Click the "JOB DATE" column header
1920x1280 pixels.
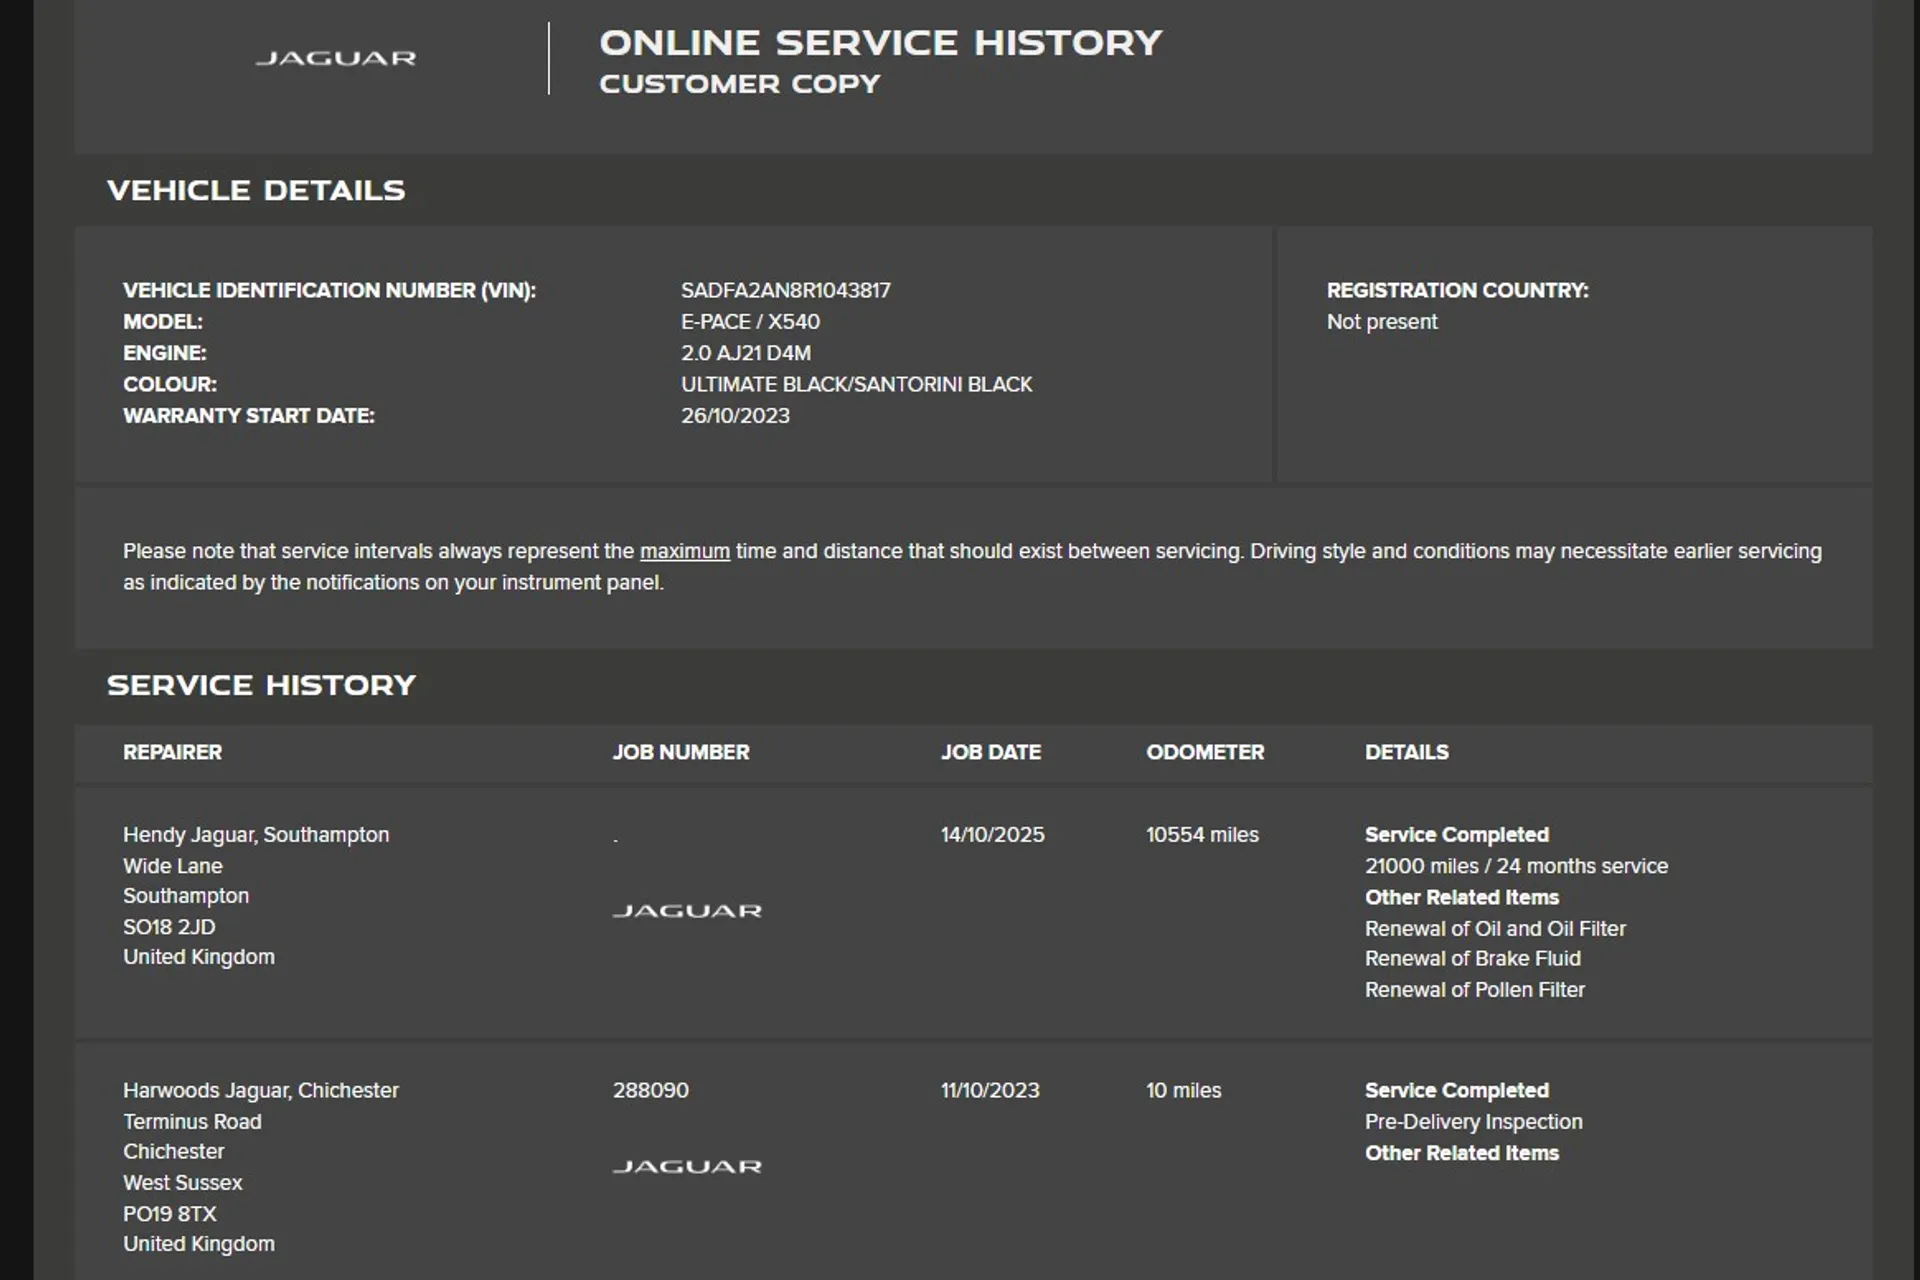[991, 752]
